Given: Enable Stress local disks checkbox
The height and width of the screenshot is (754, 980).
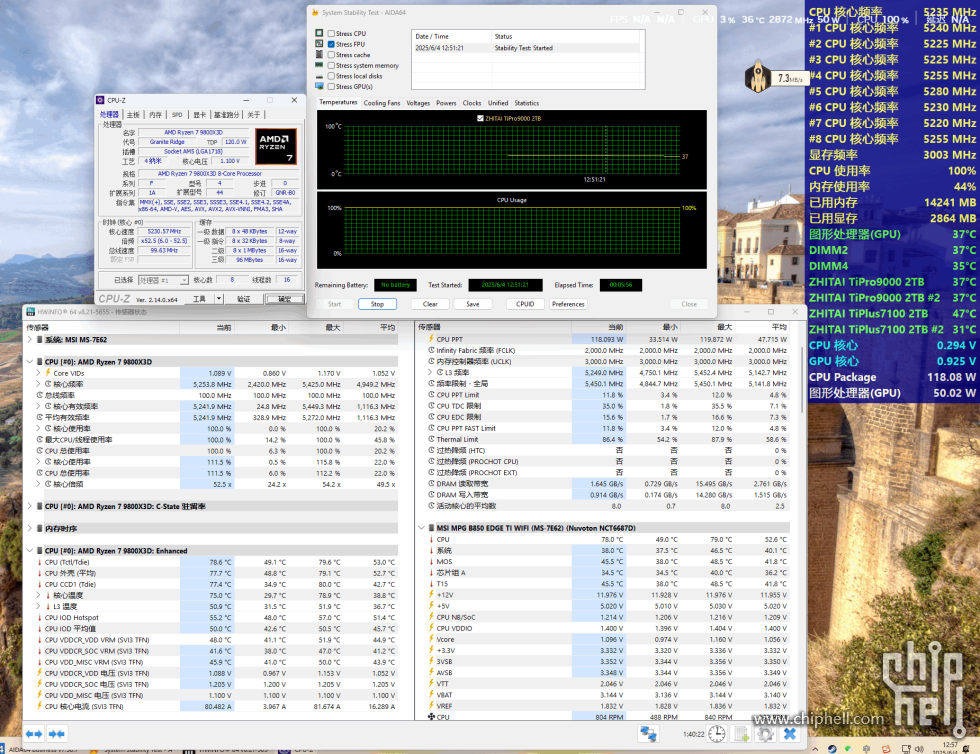Looking at the screenshot, I should [x=331, y=76].
